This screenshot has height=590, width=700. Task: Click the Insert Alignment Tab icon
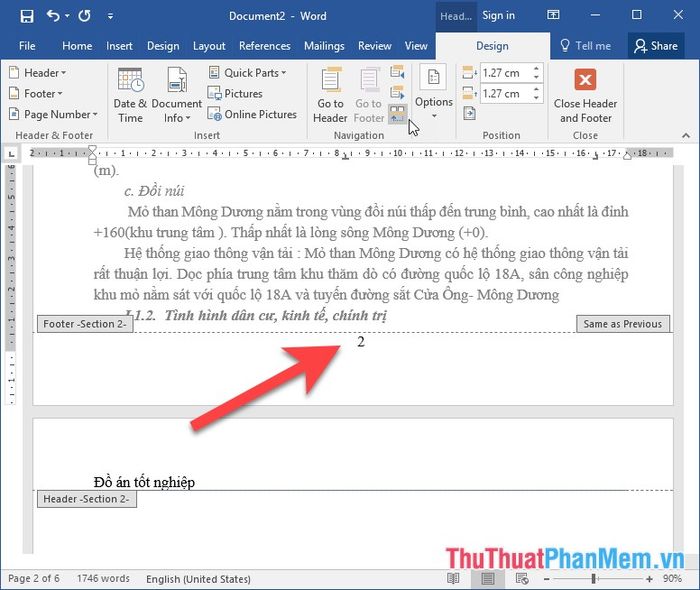(469, 114)
